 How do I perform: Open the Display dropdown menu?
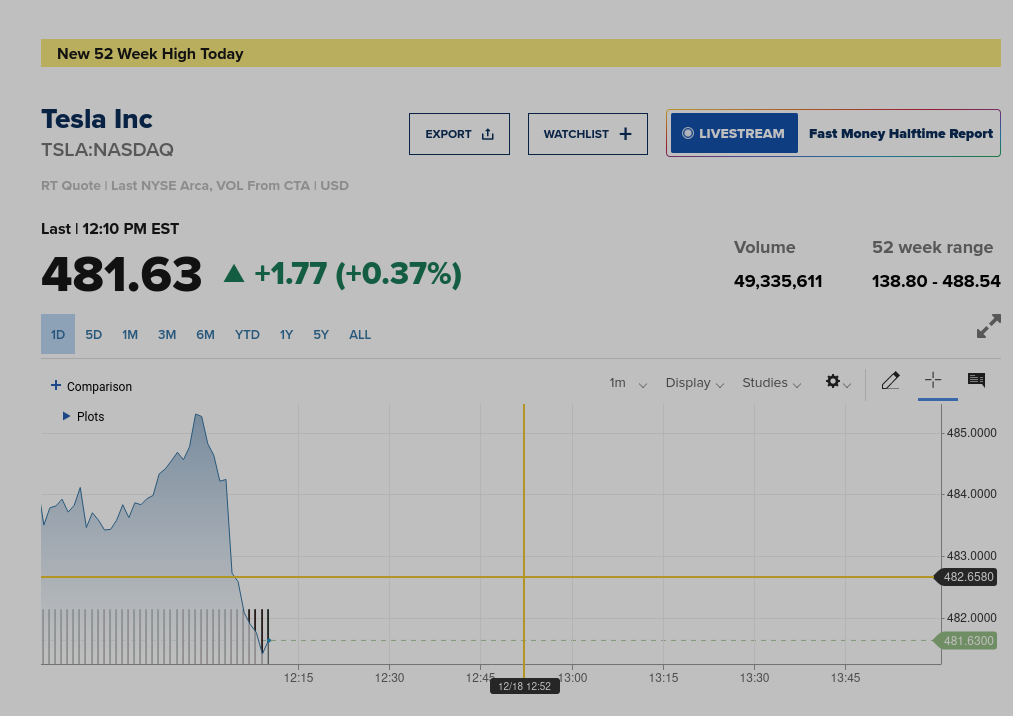click(x=694, y=383)
